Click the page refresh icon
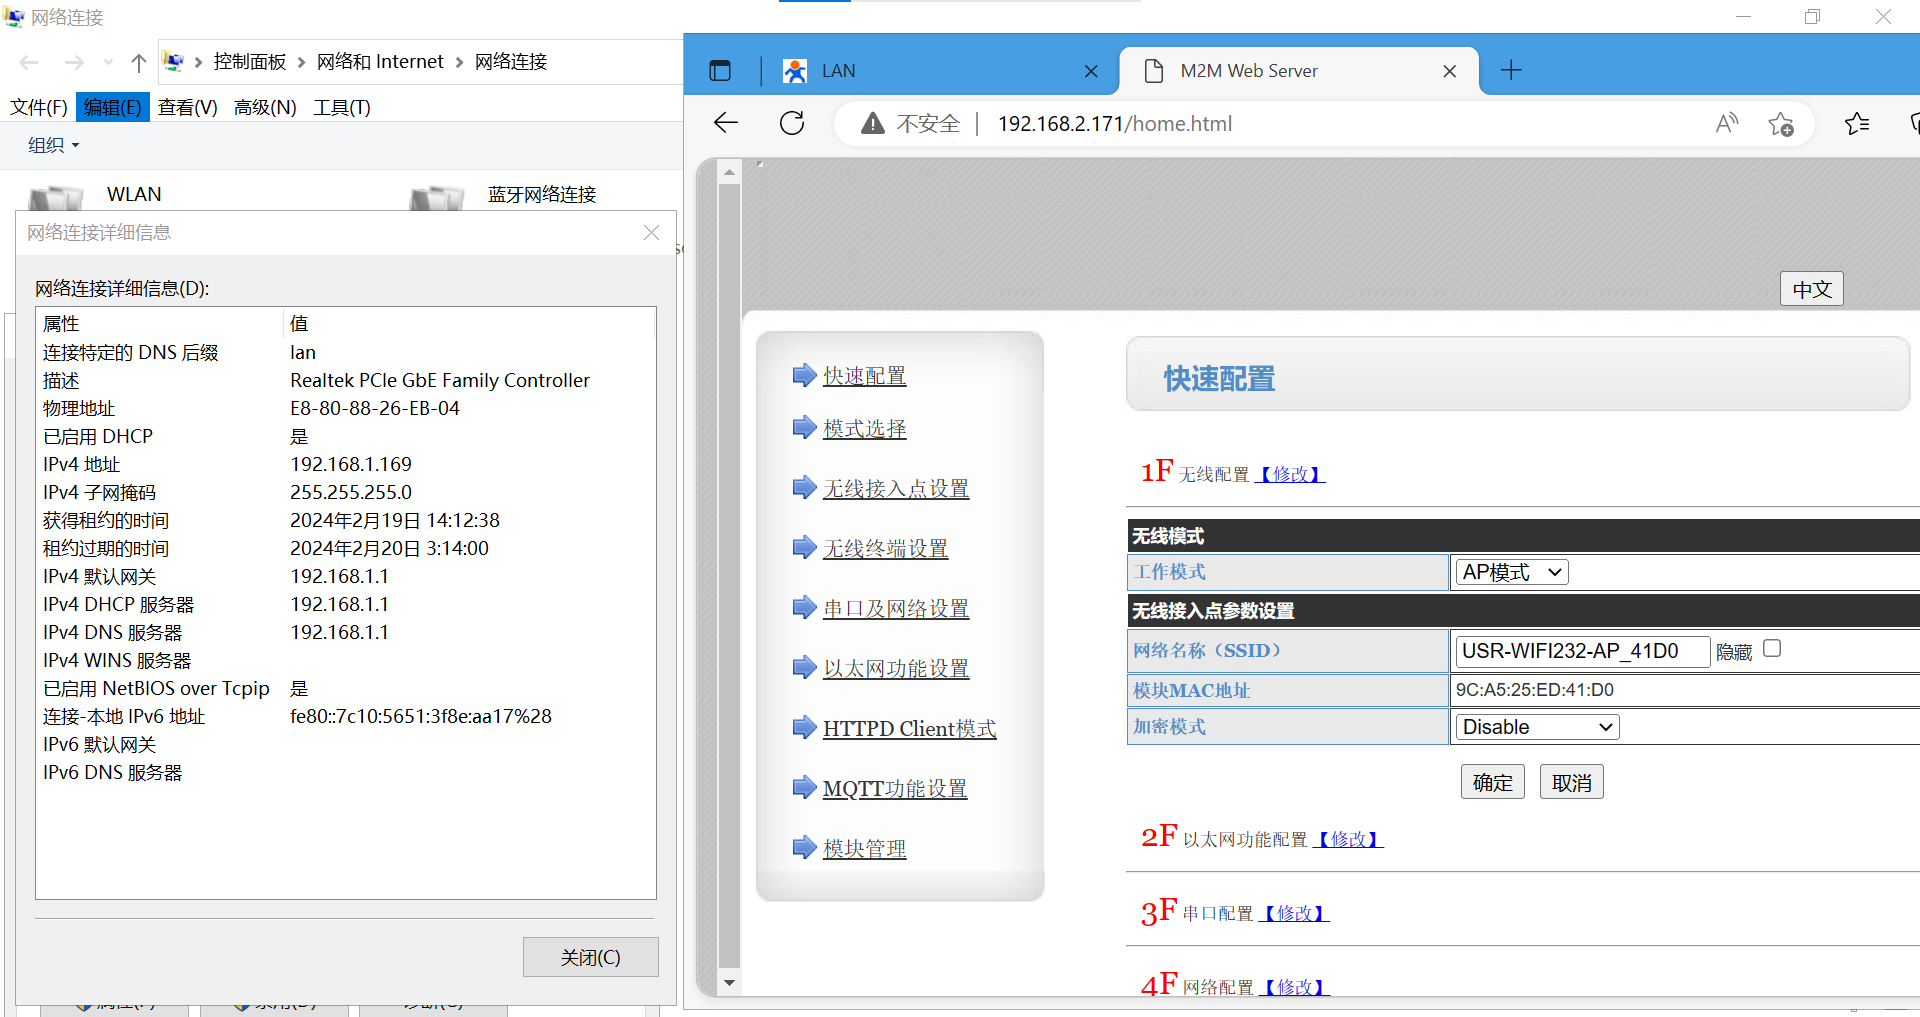The height and width of the screenshot is (1017, 1920). click(792, 123)
